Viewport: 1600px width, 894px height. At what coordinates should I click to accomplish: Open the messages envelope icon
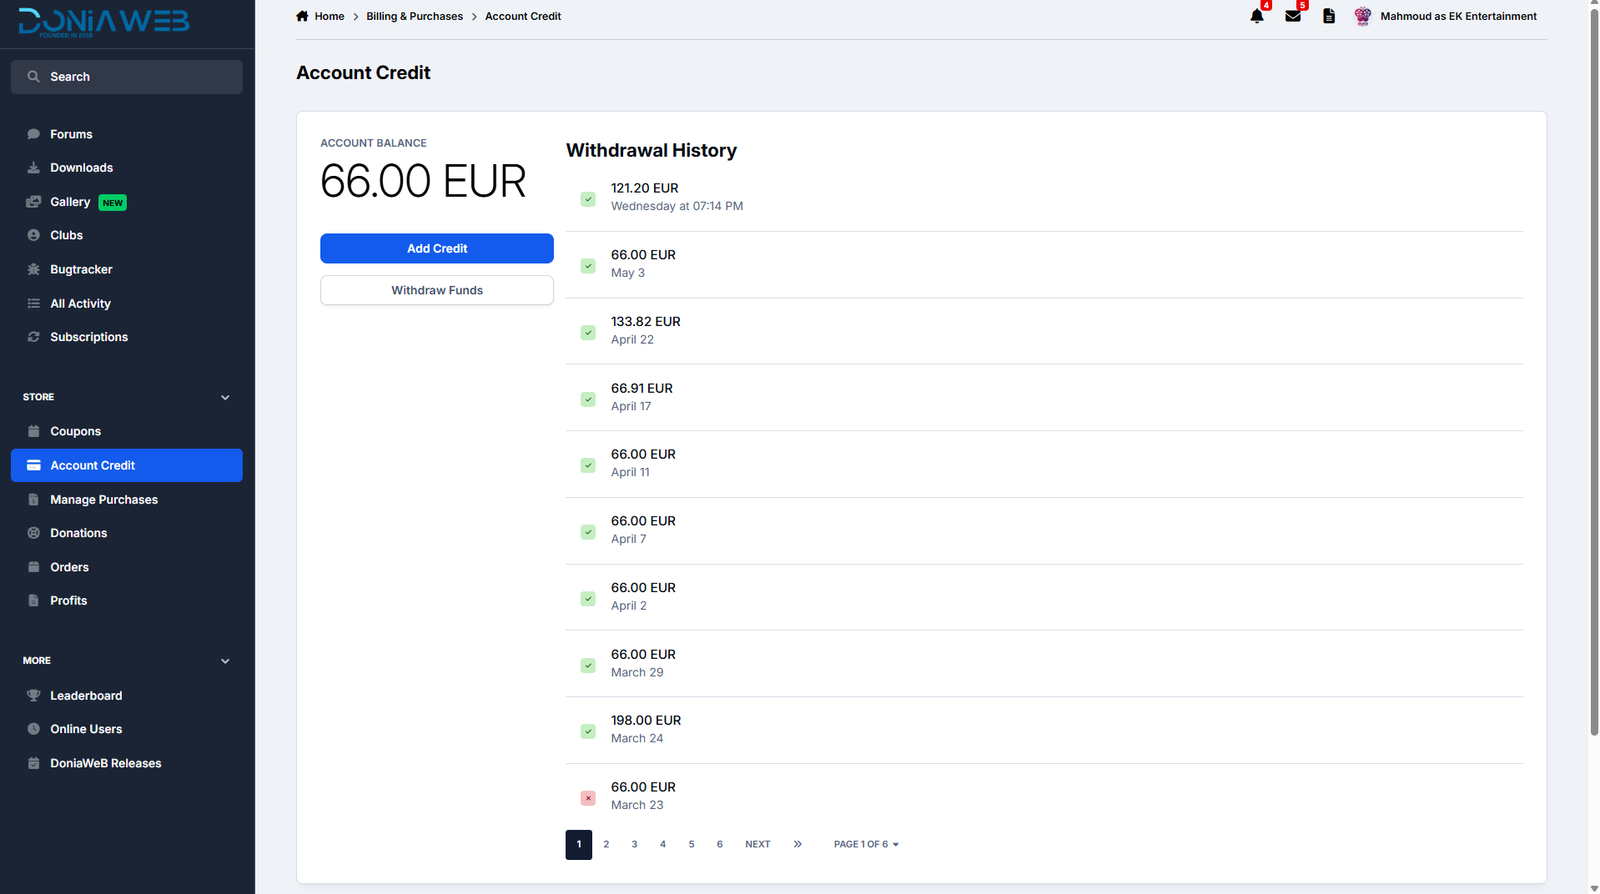1293,16
